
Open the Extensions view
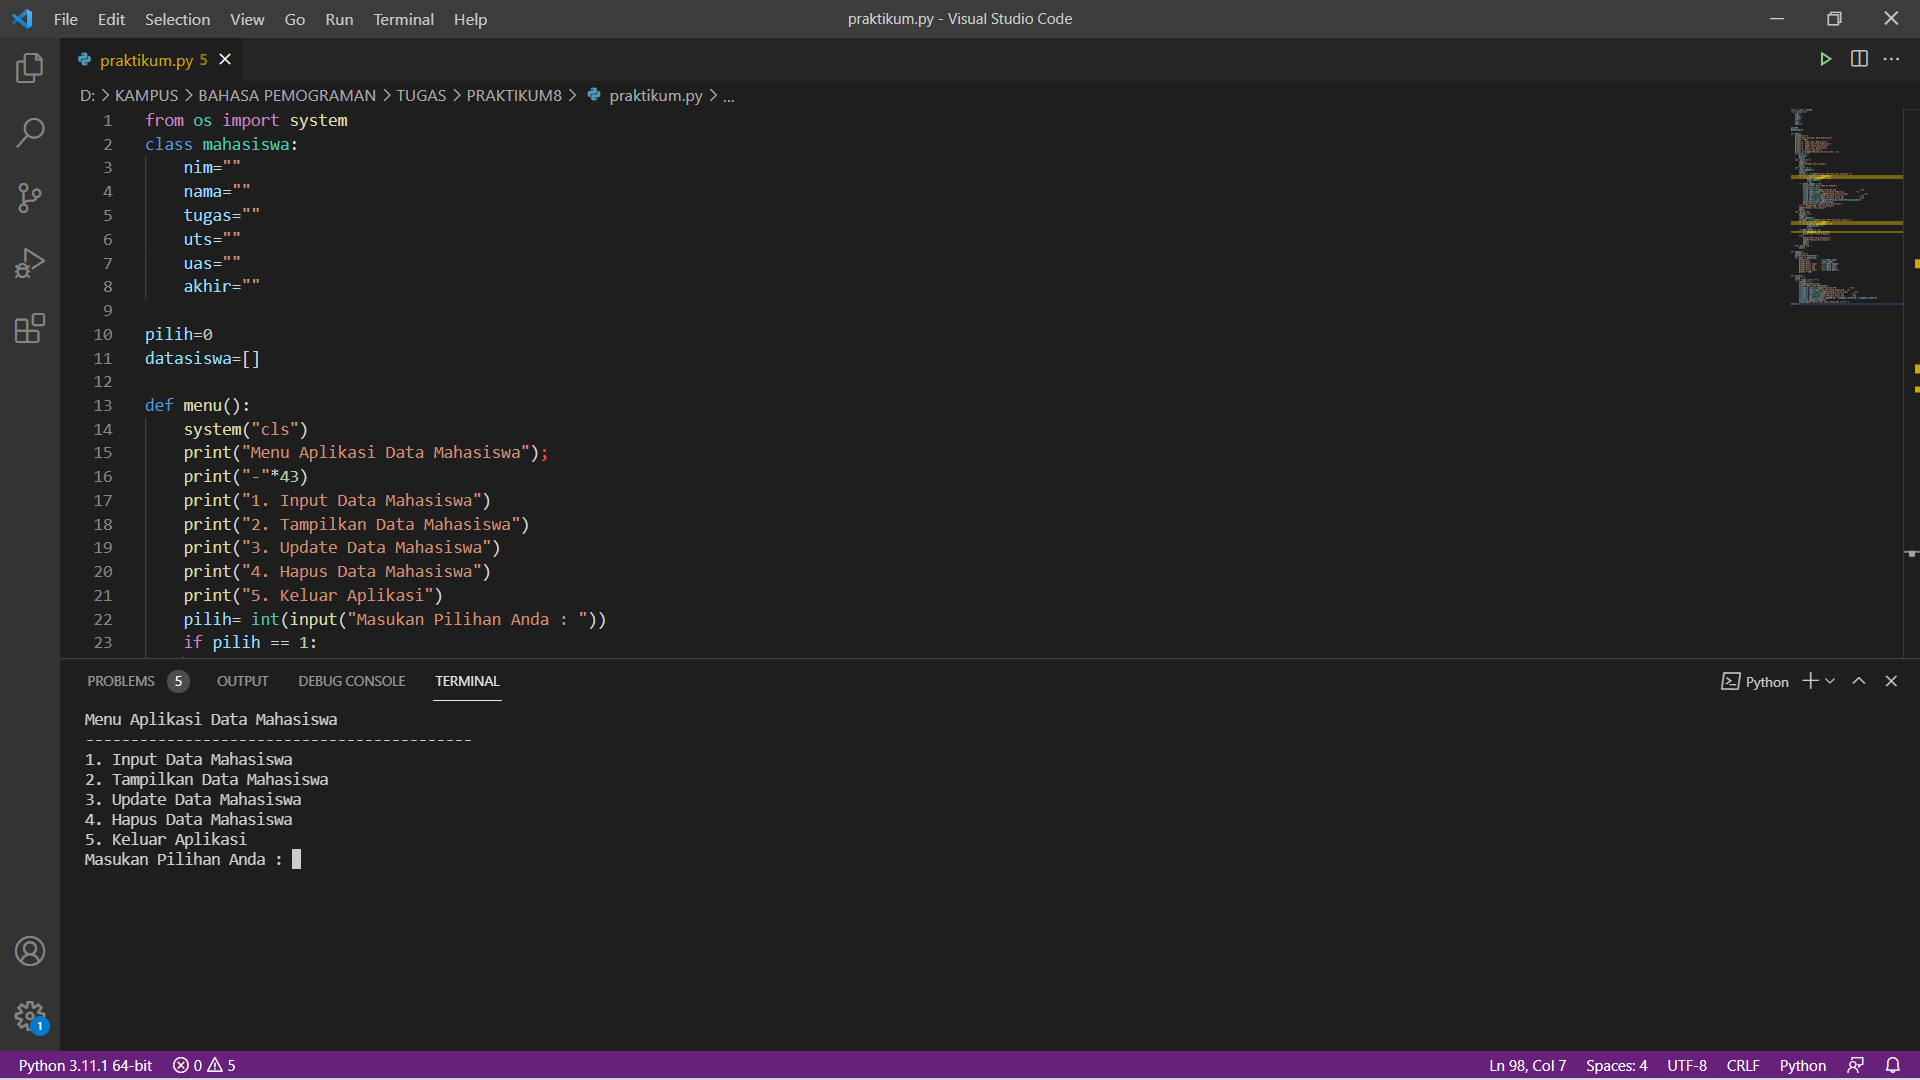pos(30,328)
